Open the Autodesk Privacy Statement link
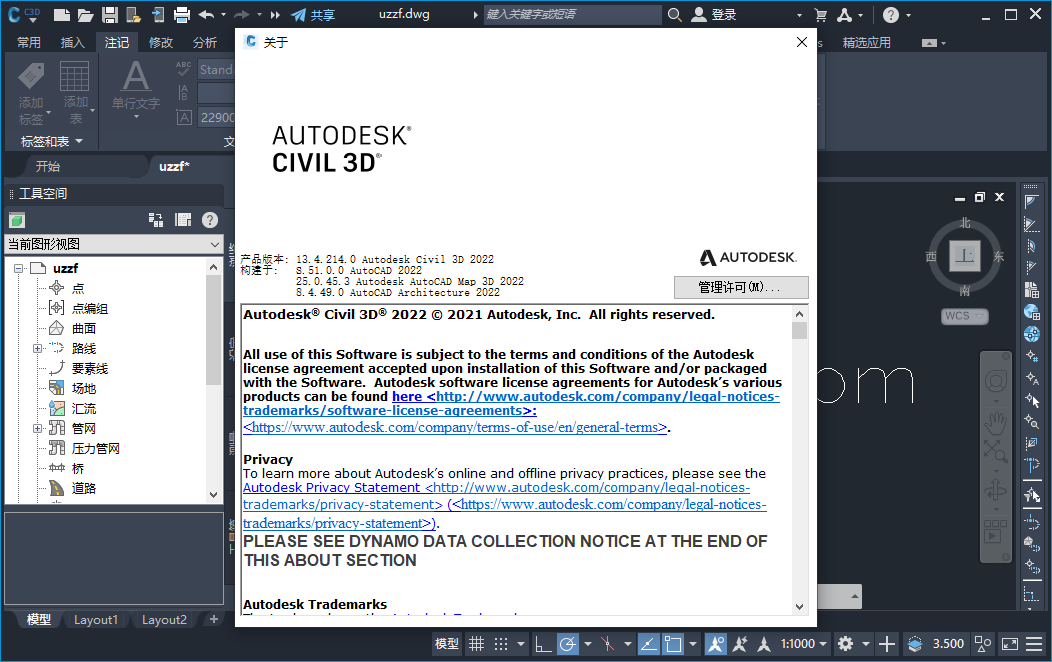 (307, 487)
